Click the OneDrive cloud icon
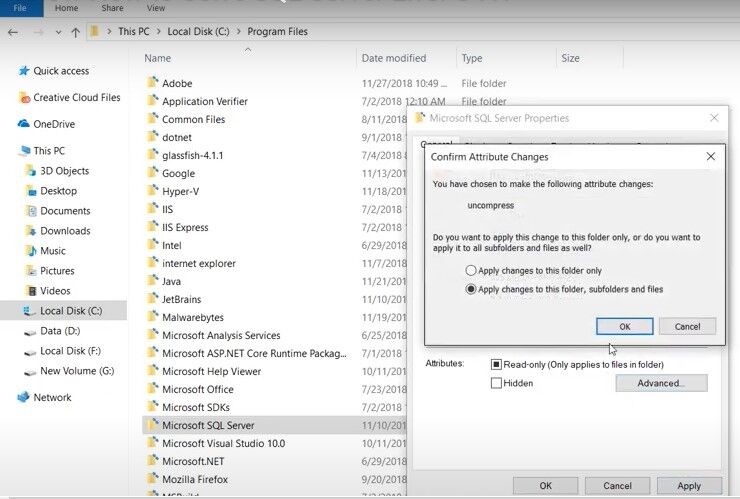The height and width of the screenshot is (499, 740). click(24, 124)
